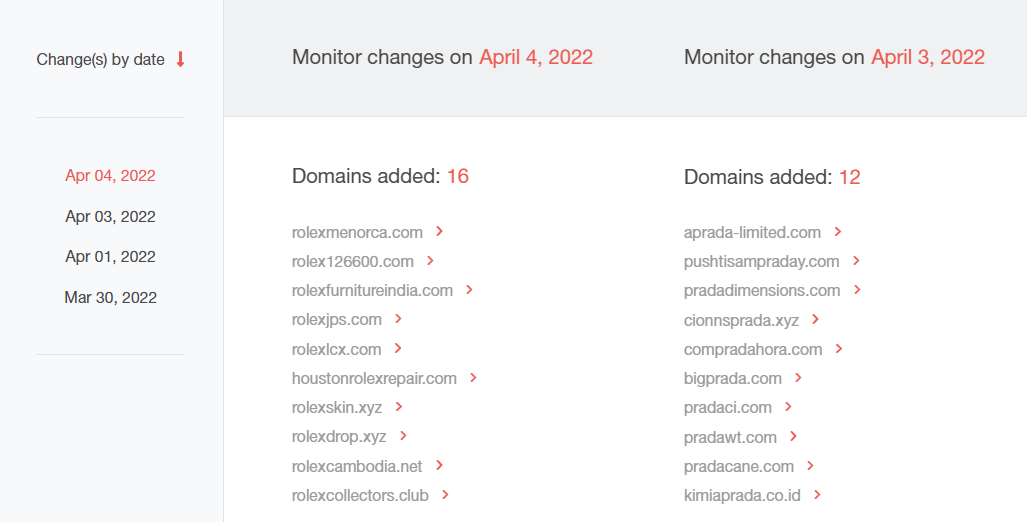Click the arrow next to aprada-limited.com

(838, 231)
